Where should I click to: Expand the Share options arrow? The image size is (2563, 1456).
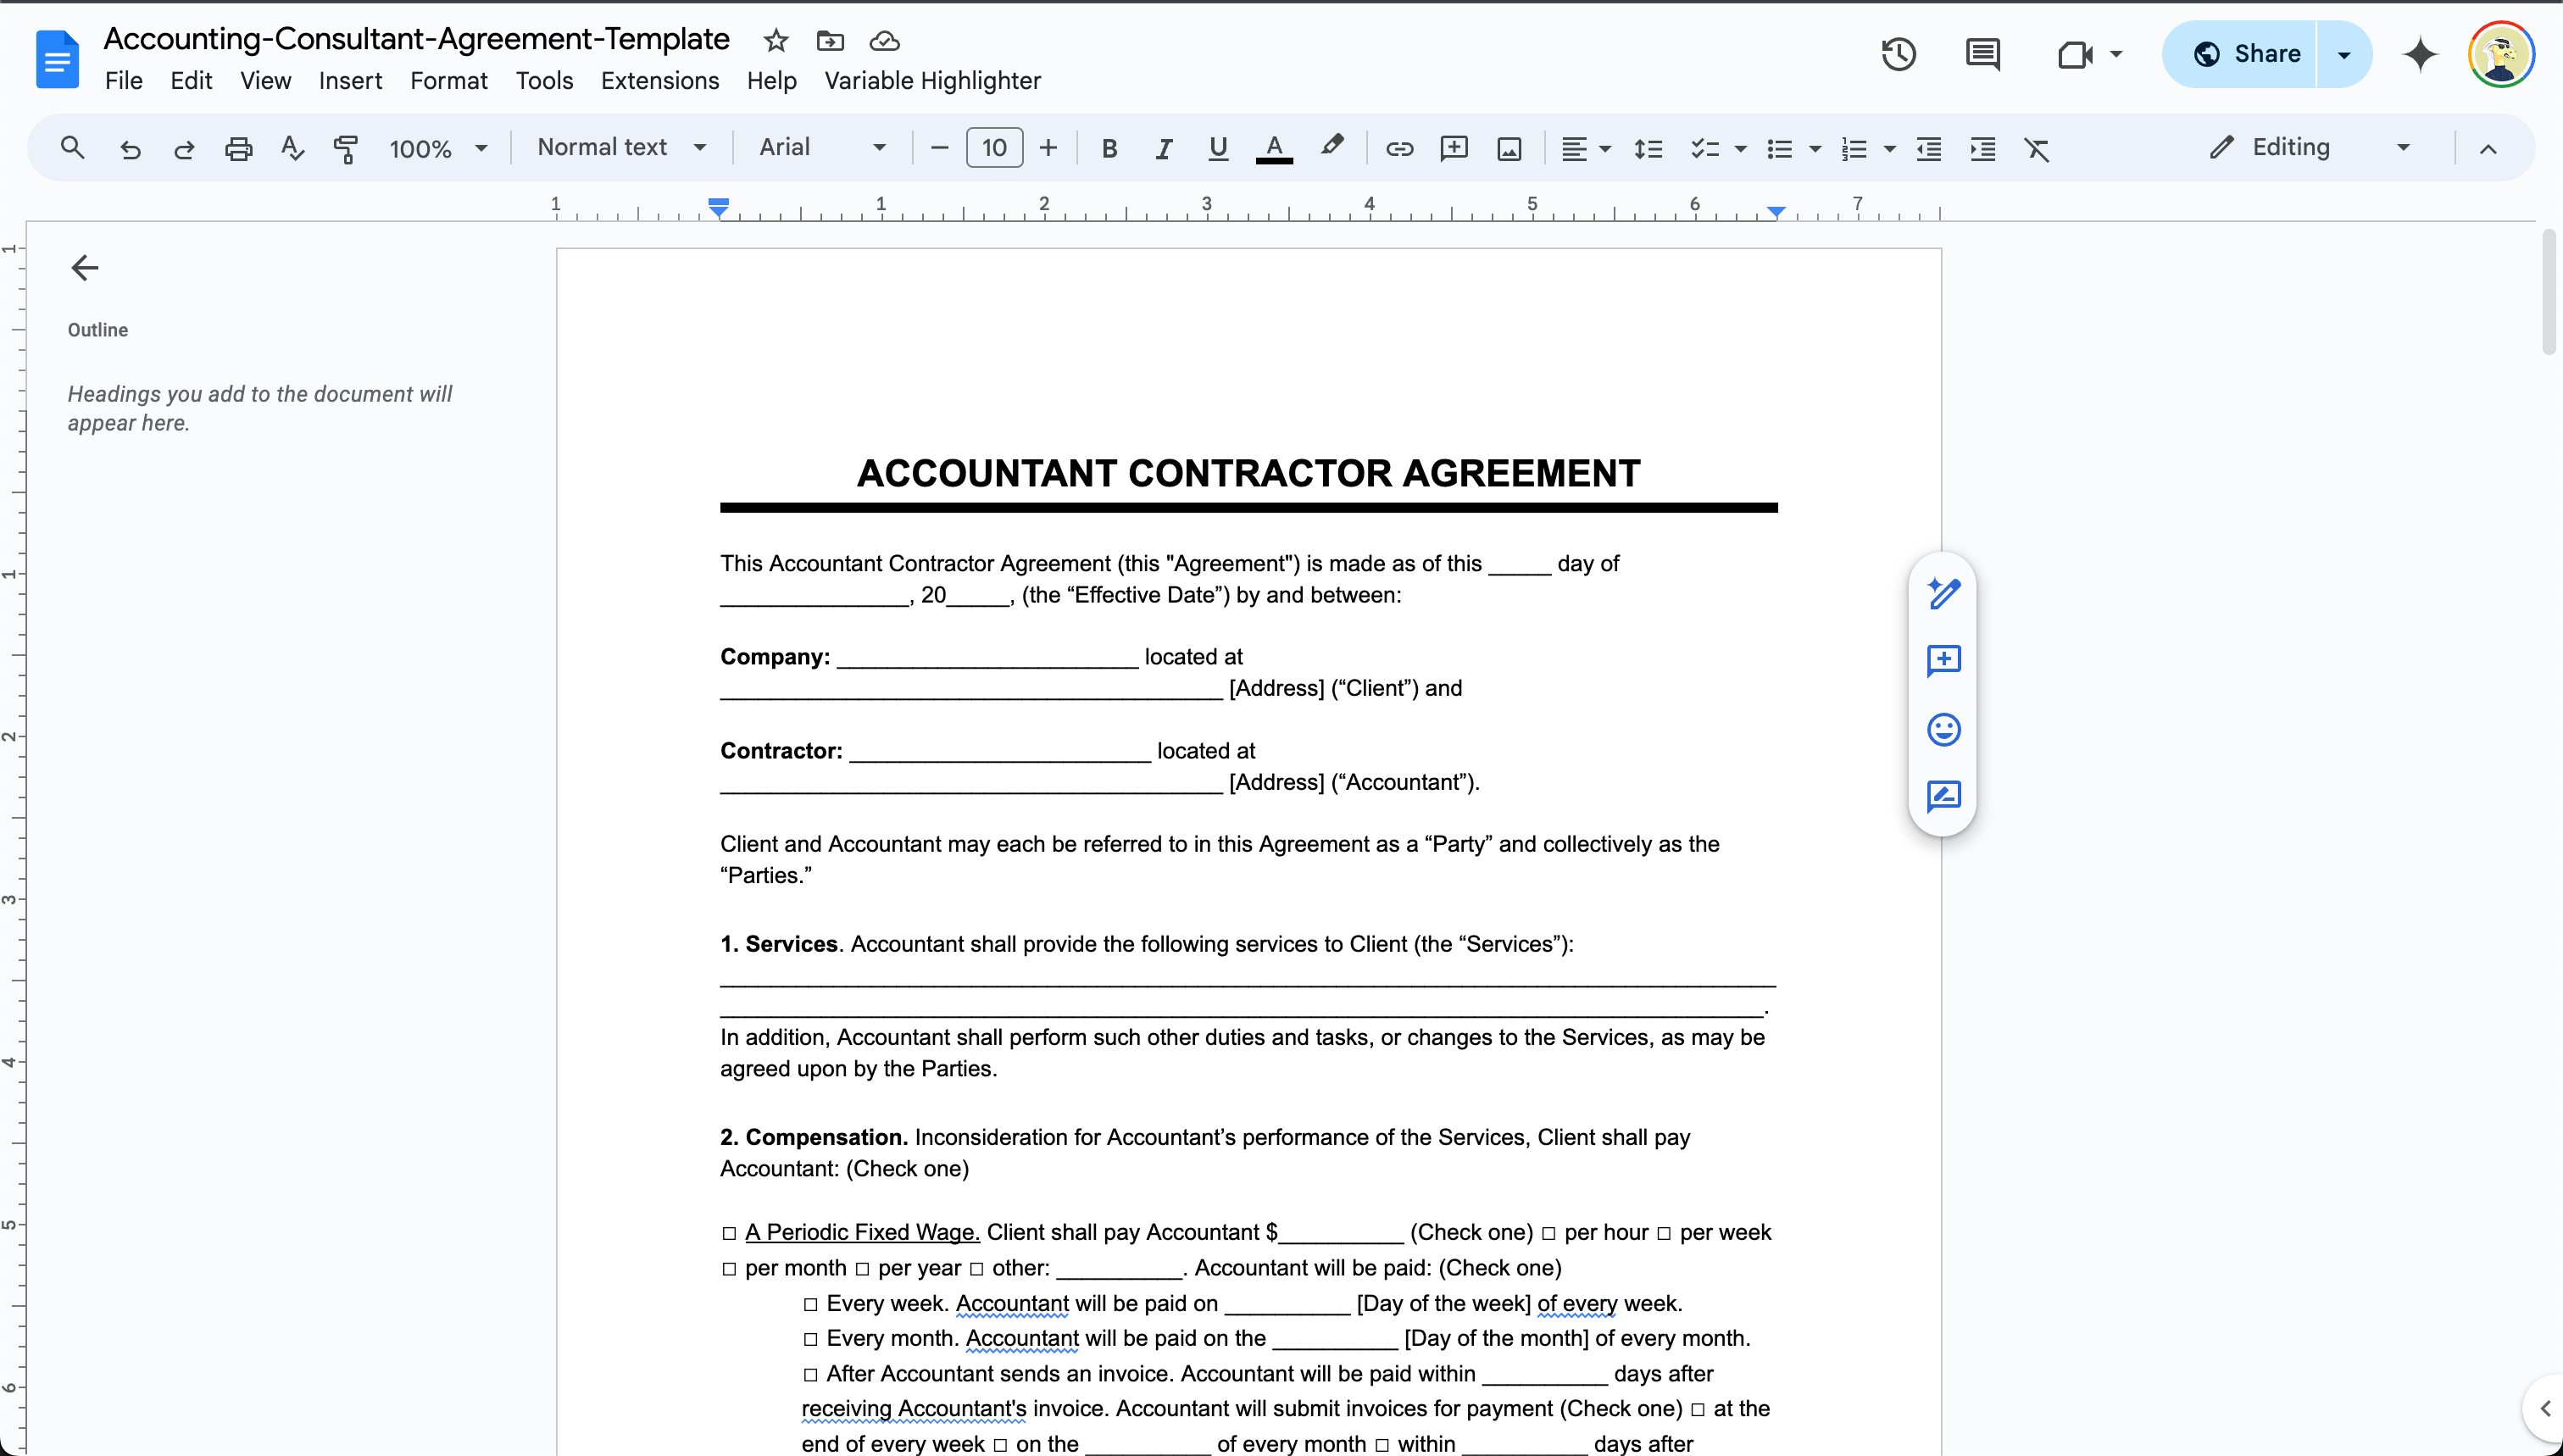pos(2343,54)
